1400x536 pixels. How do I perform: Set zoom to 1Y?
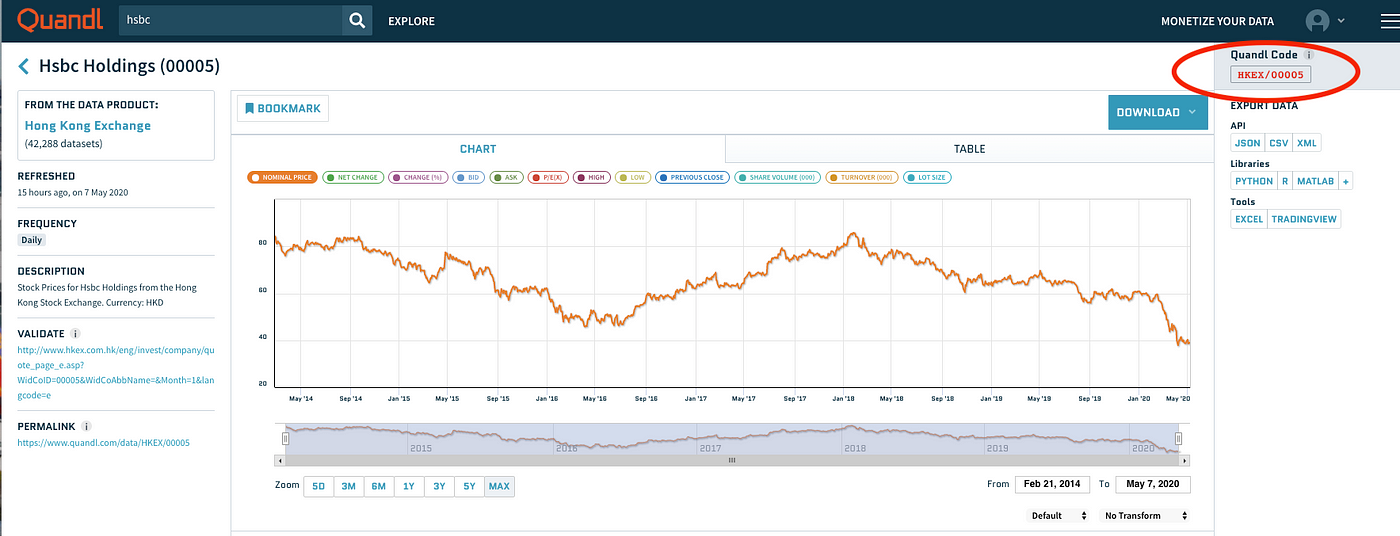pyautogui.click(x=409, y=486)
